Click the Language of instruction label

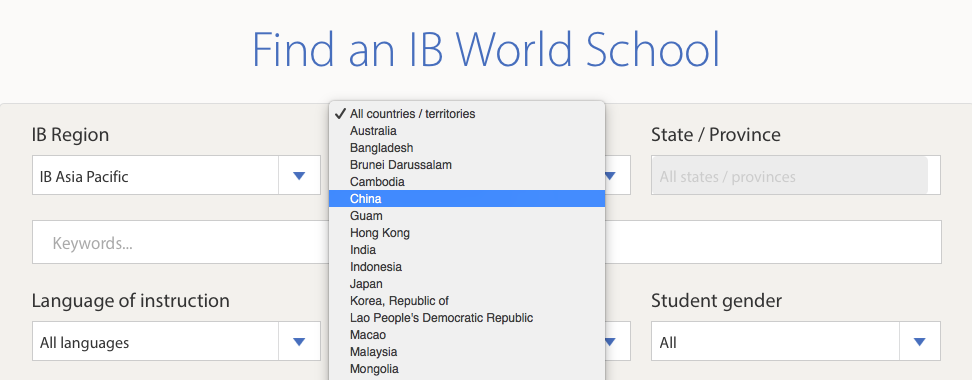pyautogui.click(x=131, y=301)
